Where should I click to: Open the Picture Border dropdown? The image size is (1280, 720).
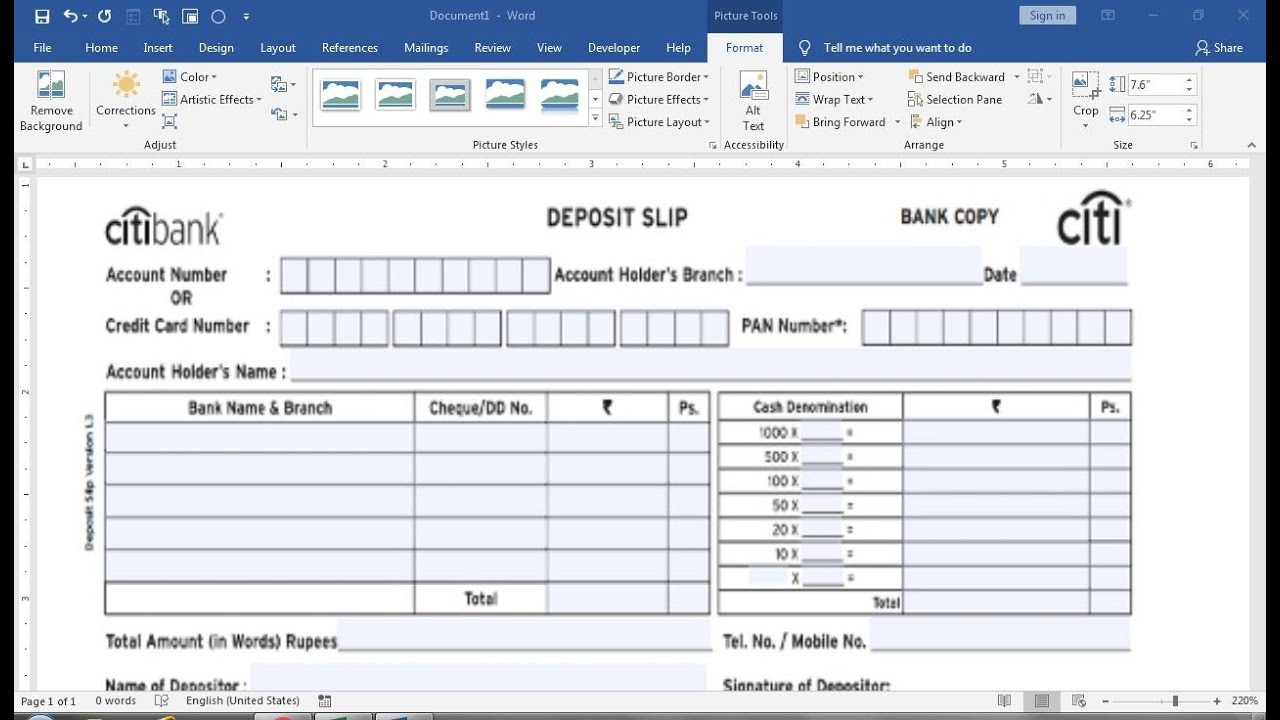[x=659, y=77]
